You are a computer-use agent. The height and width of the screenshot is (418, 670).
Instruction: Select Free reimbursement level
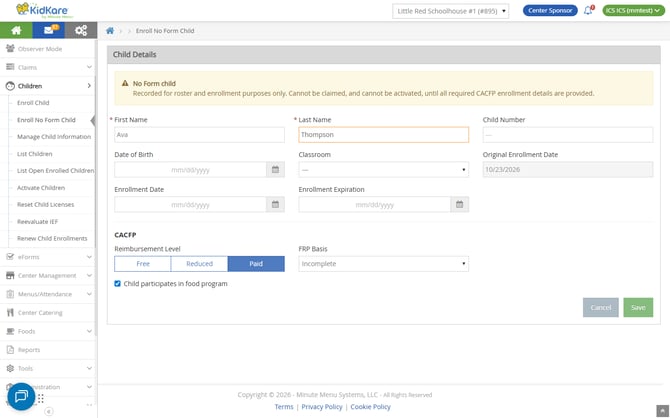coord(143,264)
